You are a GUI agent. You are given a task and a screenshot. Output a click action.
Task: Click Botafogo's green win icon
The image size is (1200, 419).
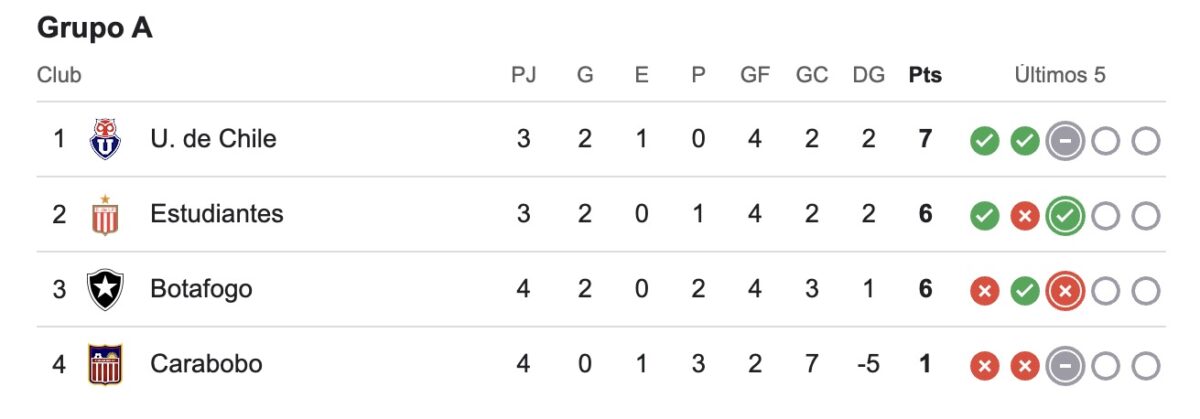coord(1024,291)
